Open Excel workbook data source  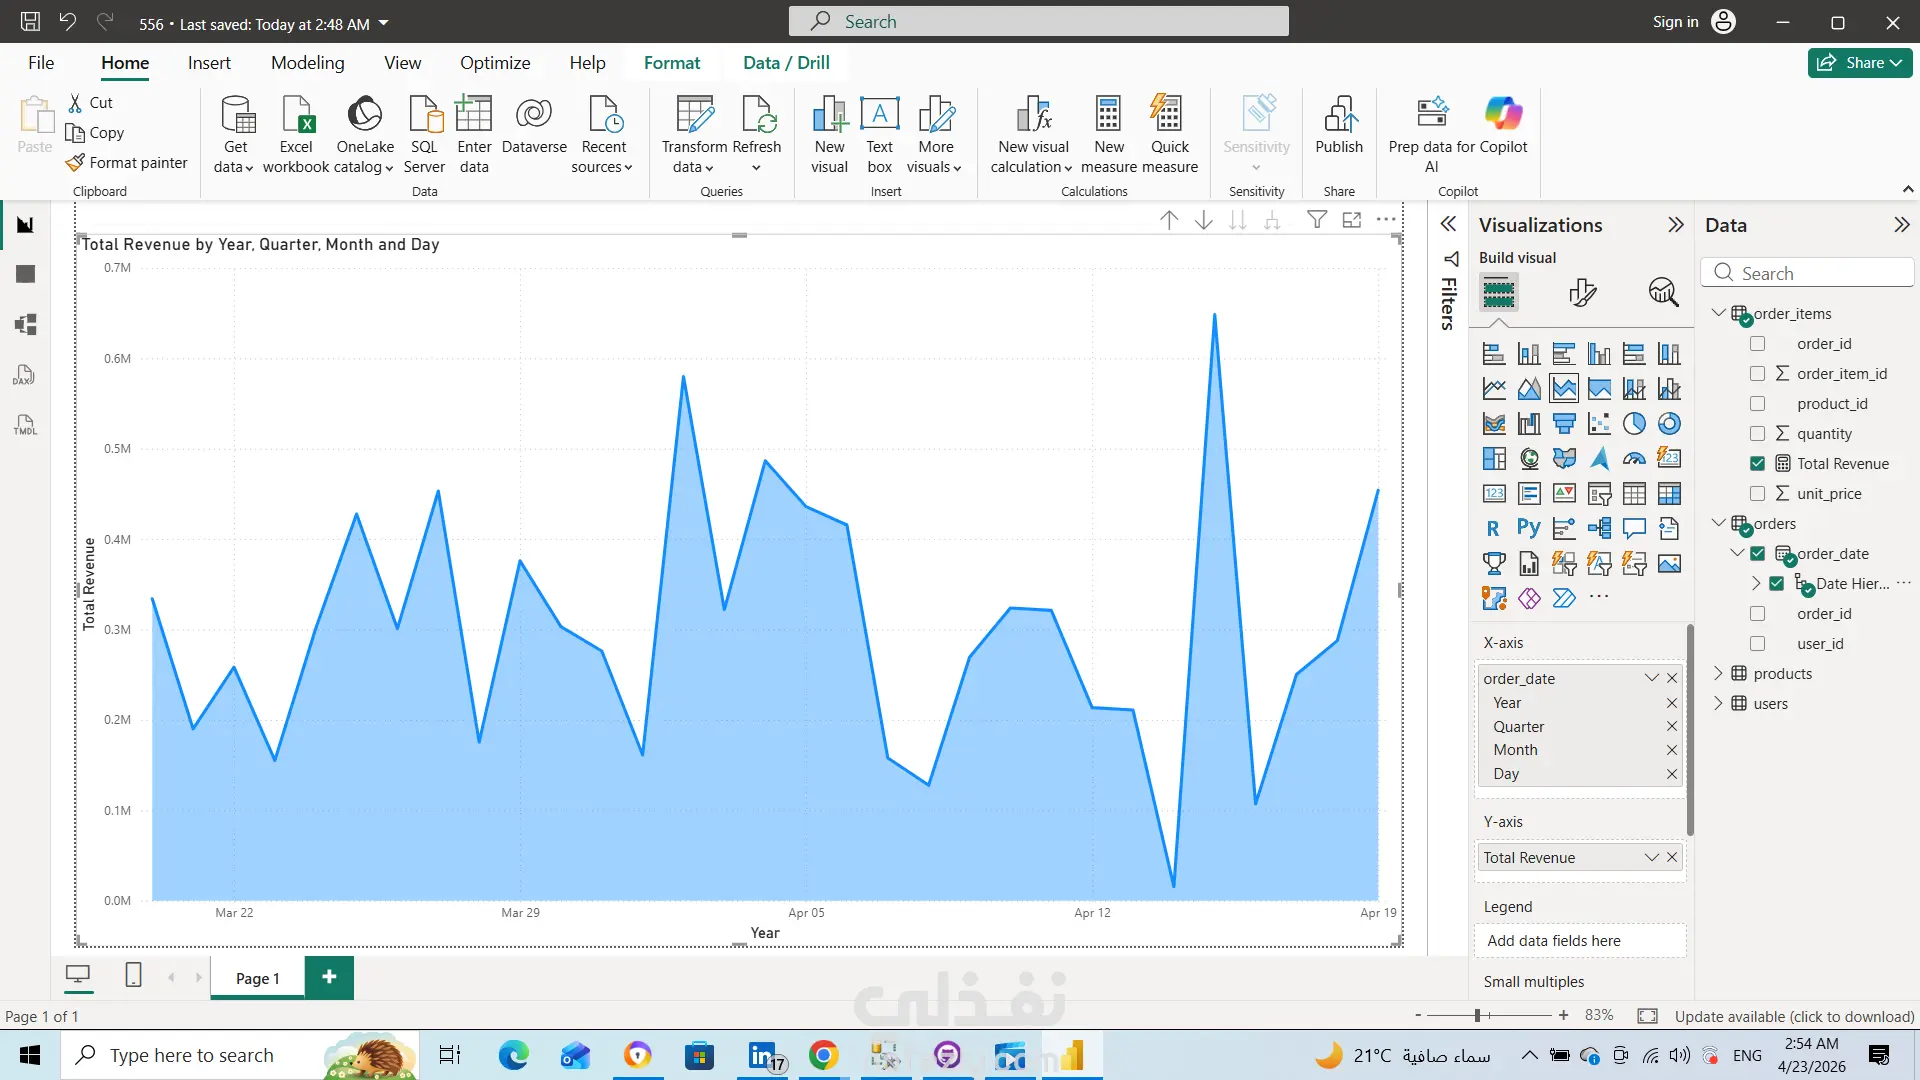point(296,134)
